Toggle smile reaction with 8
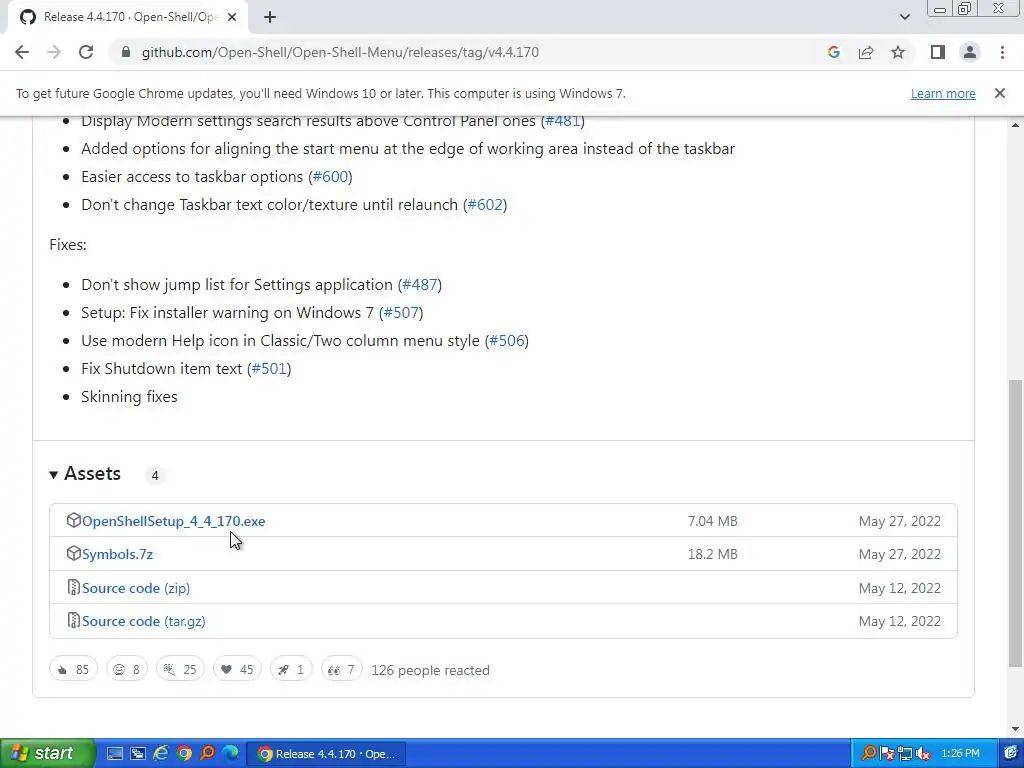 tap(127, 669)
